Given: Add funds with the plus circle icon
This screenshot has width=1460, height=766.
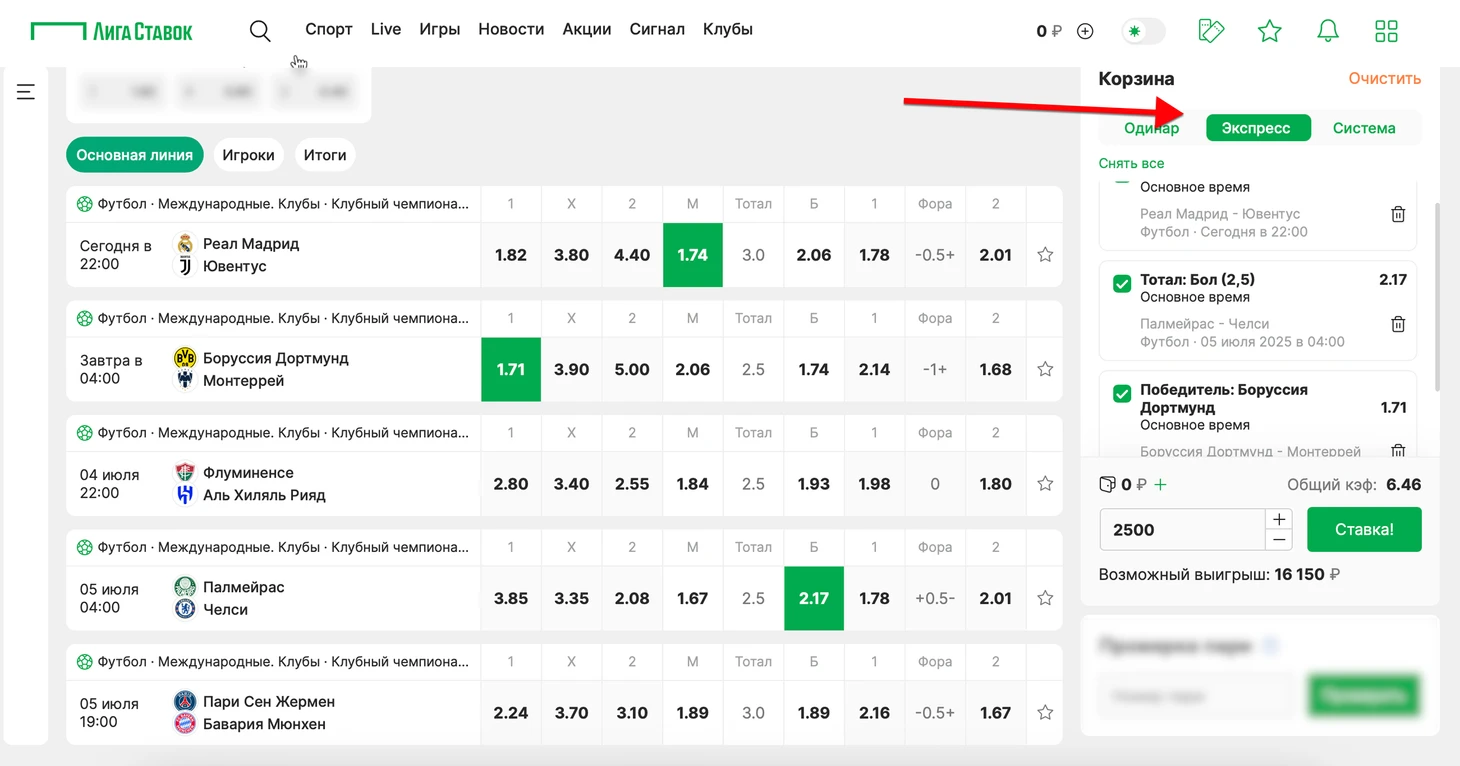Looking at the screenshot, I should click(1085, 32).
